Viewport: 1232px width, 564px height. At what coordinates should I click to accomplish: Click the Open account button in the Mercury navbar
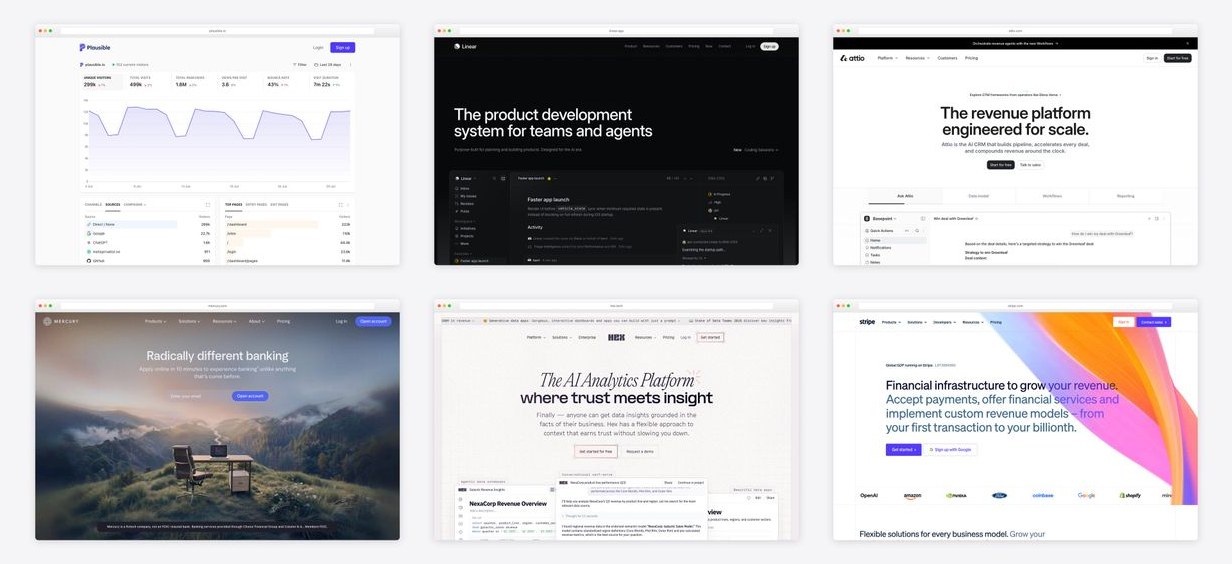point(373,321)
